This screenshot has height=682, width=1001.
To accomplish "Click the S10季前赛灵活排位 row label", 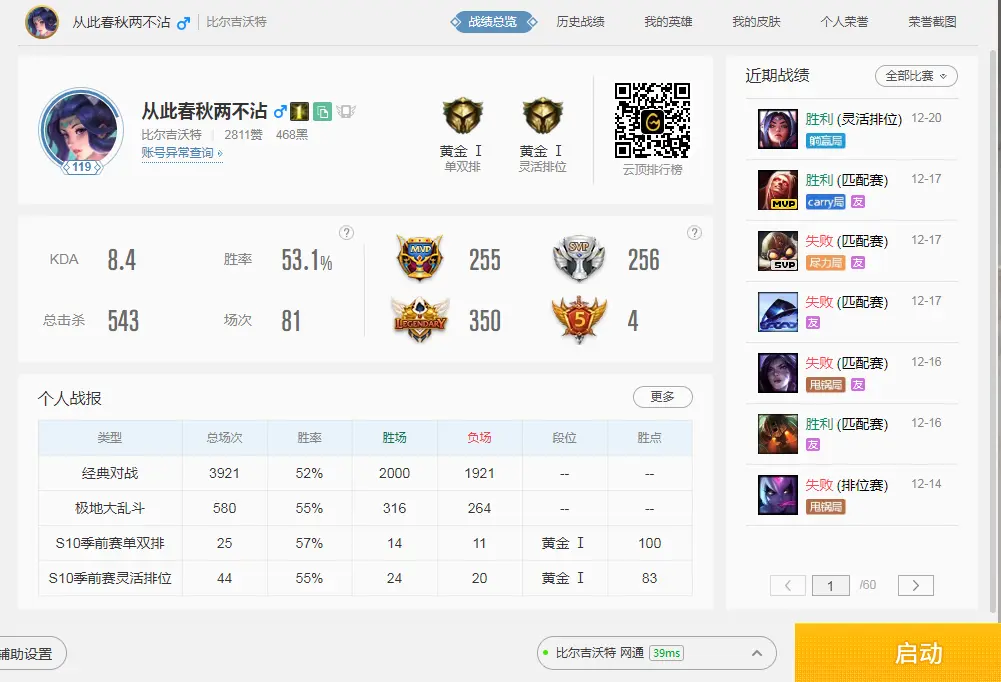I will [110, 578].
